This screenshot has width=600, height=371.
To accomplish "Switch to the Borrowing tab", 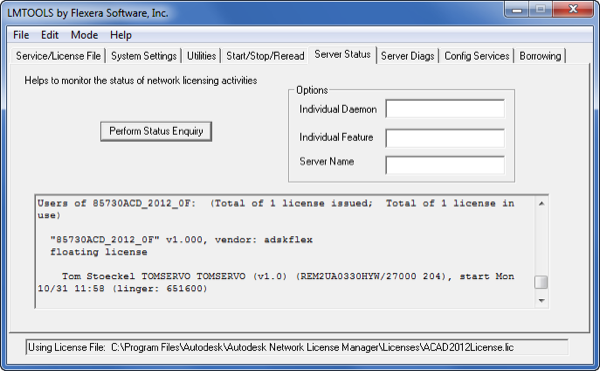I will tap(540, 56).
